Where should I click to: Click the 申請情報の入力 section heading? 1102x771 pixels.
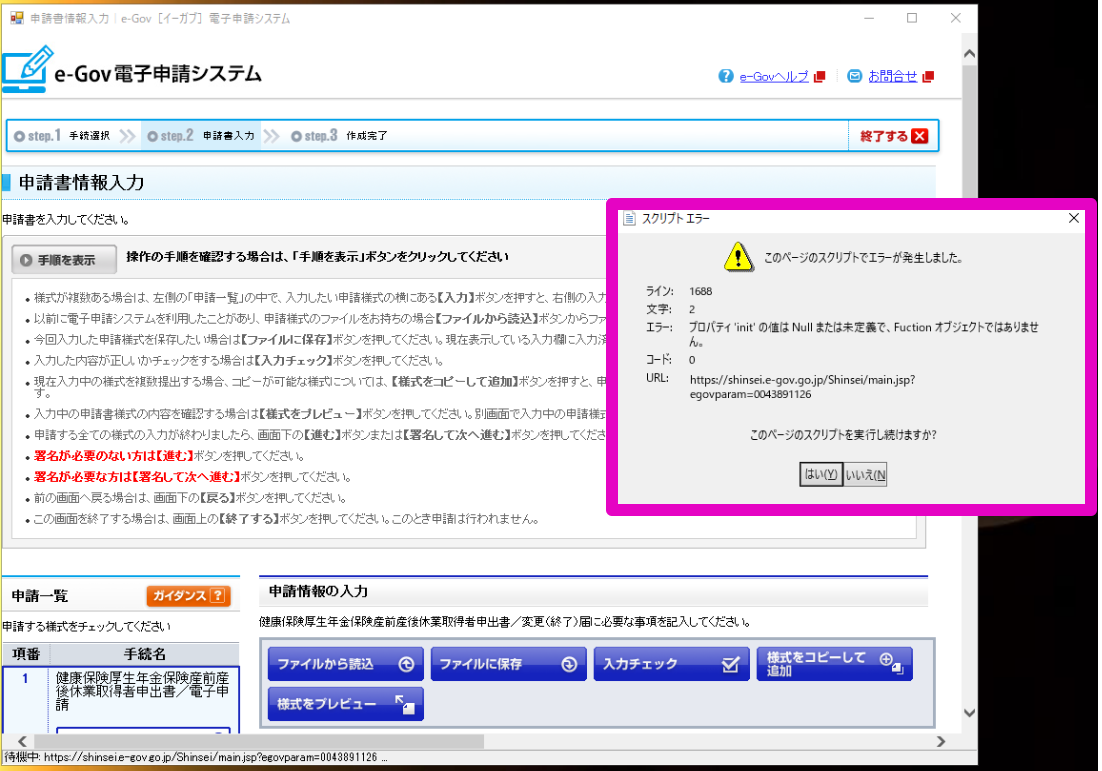[x=318, y=592]
